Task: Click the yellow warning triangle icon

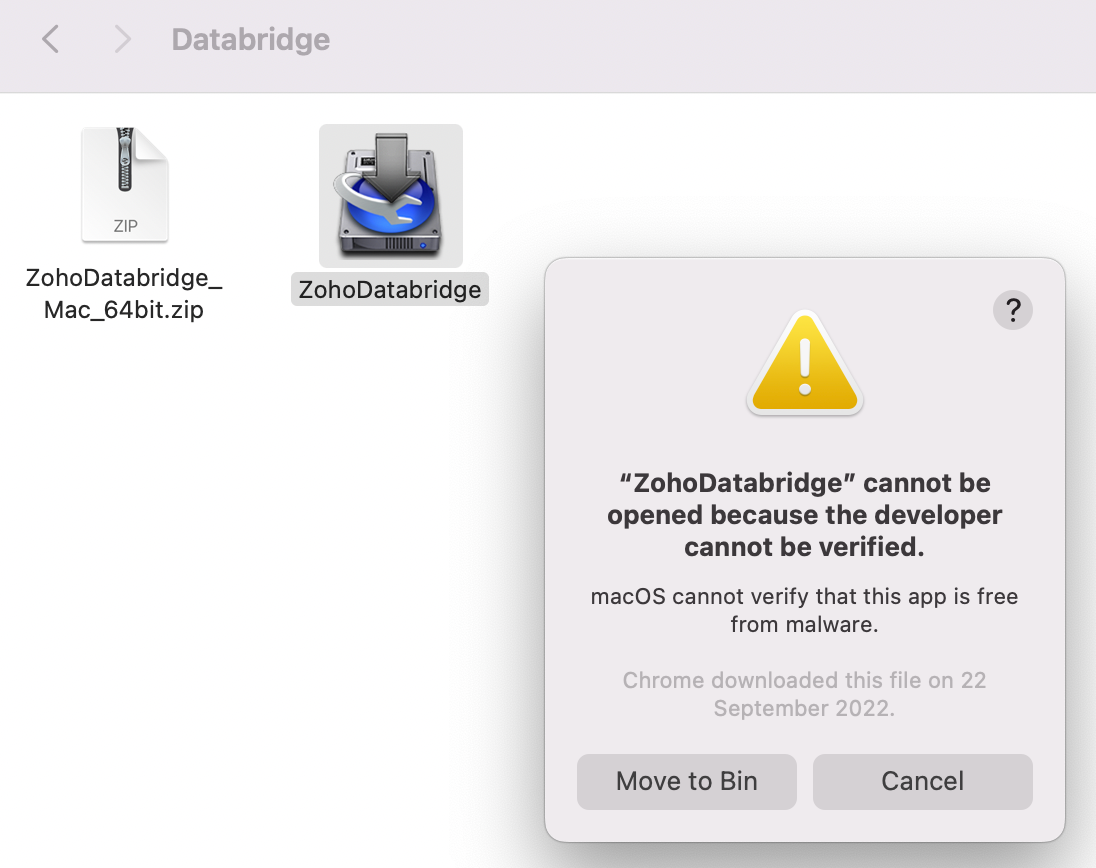Action: click(805, 363)
